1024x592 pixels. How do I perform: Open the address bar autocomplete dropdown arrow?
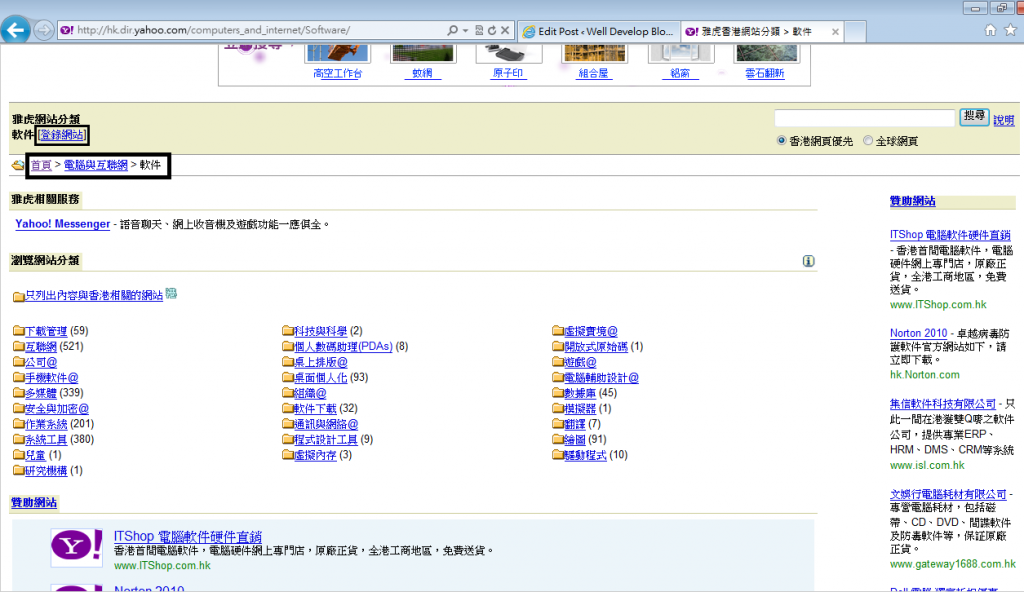click(x=465, y=31)
